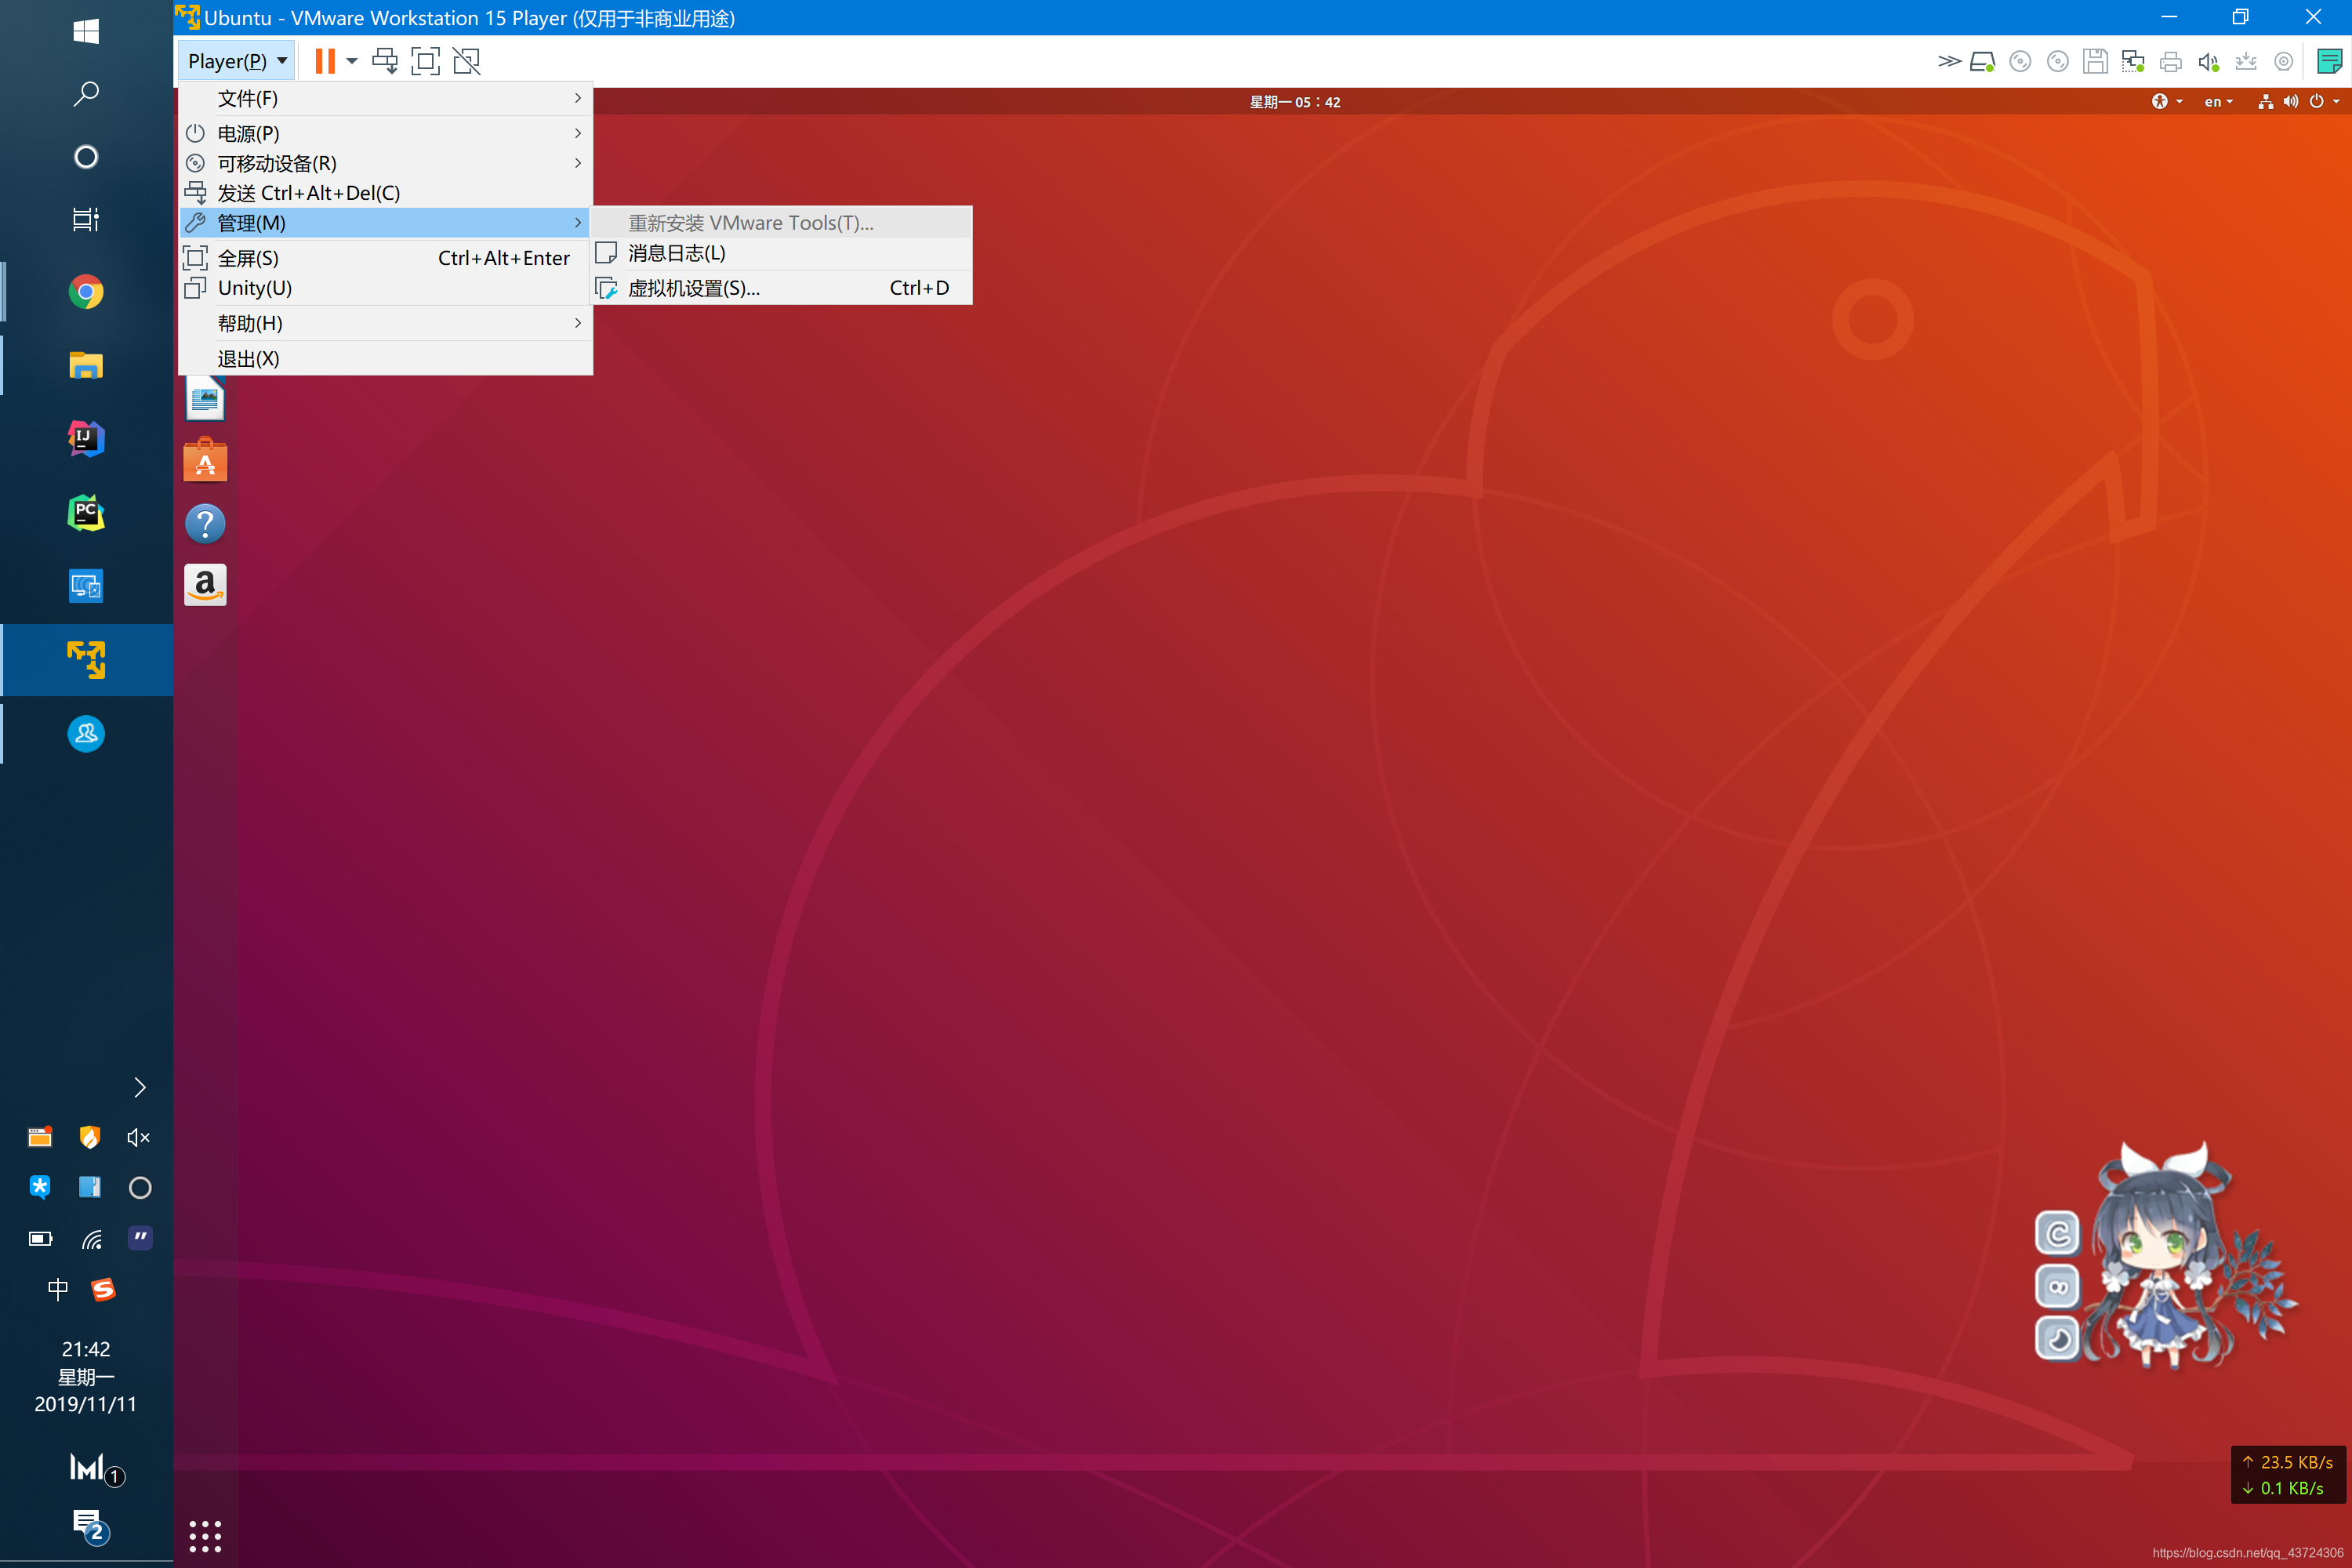Click the teal message note icon
Screen dimensions: 2352x1568
point(2330,61)
